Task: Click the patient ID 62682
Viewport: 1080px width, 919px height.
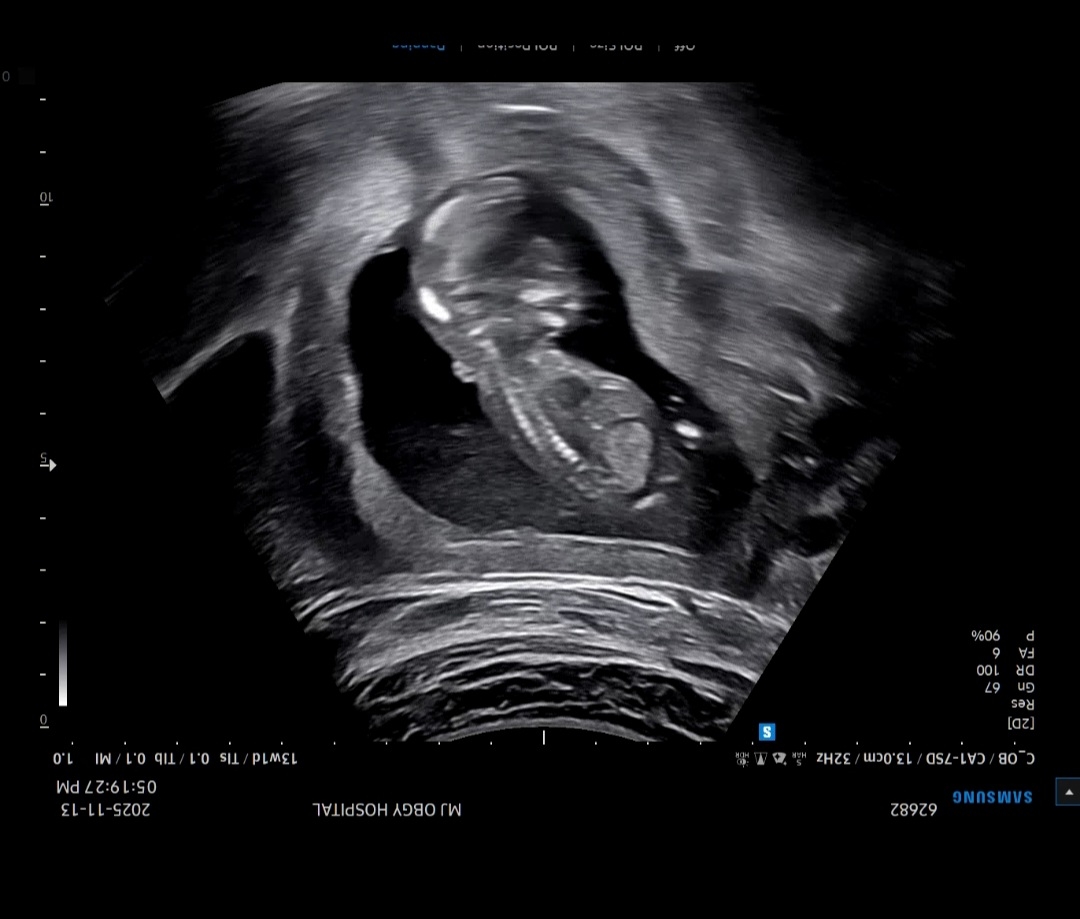Action: click(x=913, y=809)
